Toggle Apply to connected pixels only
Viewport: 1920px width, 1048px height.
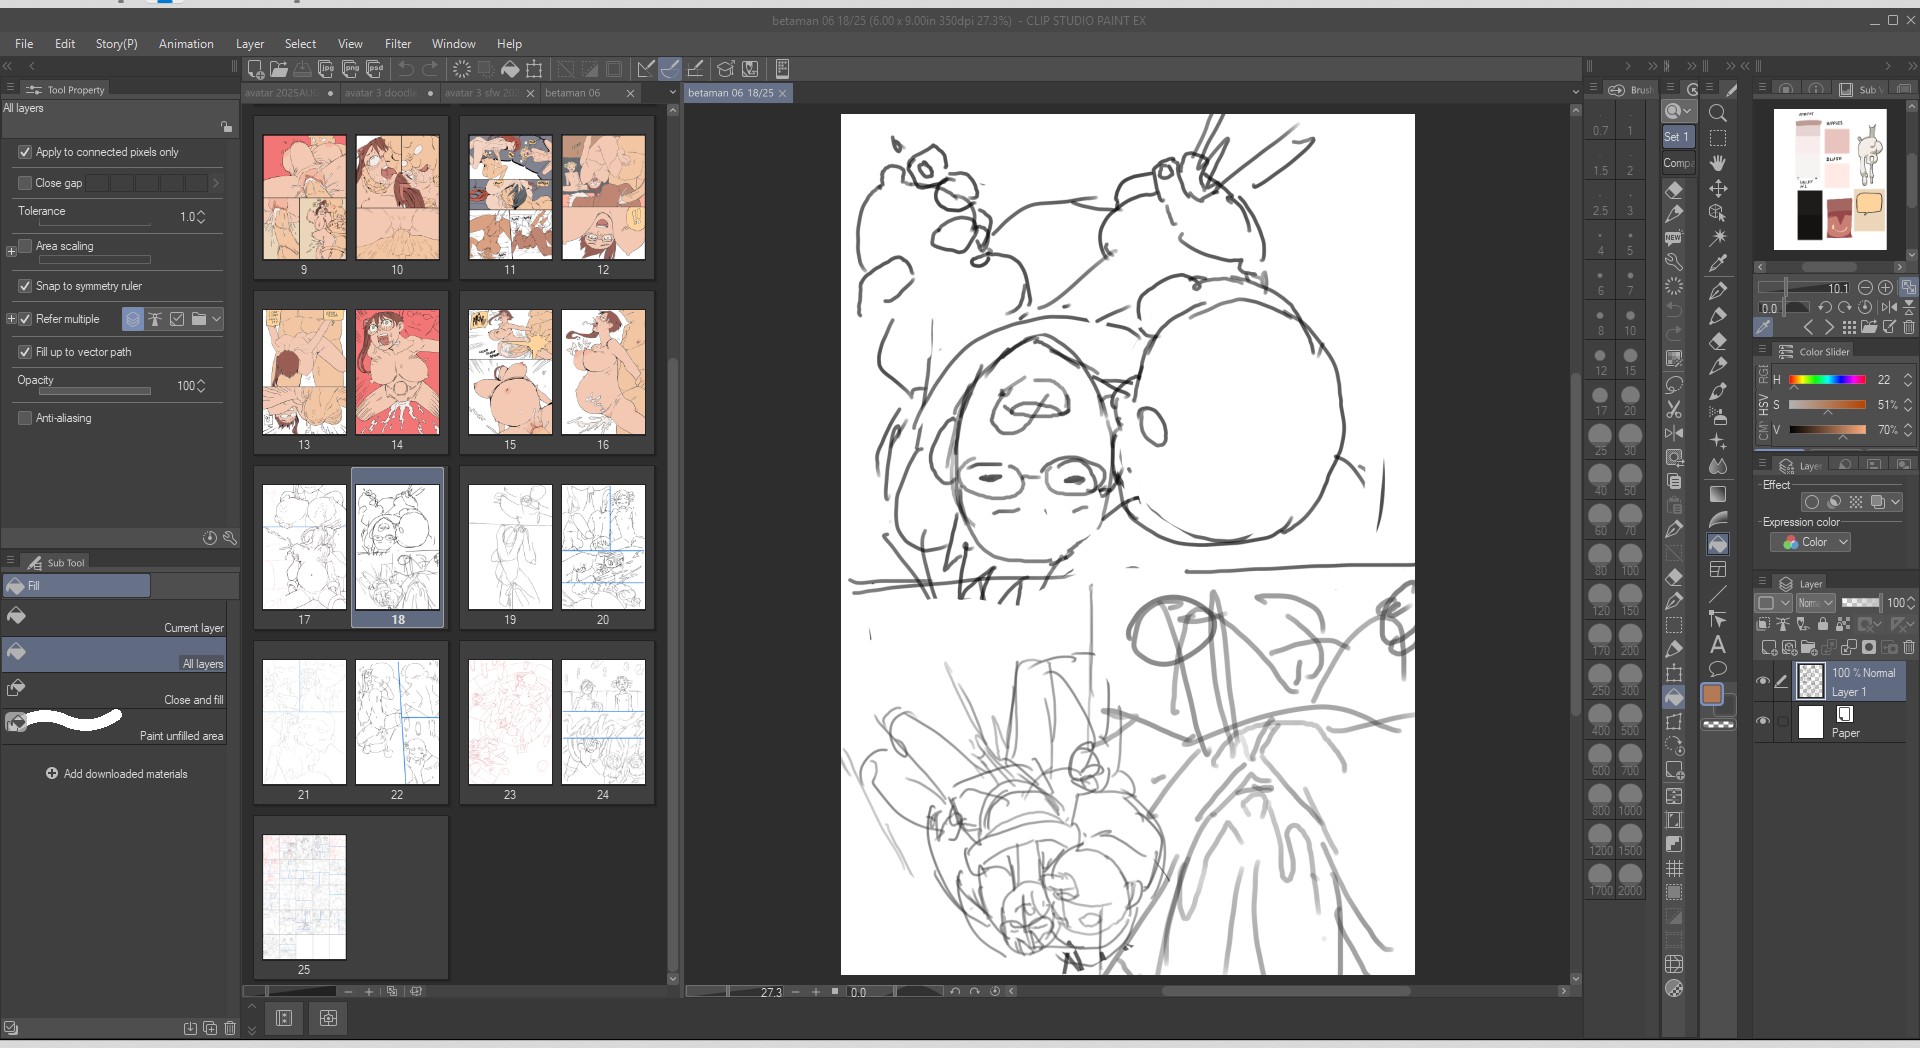[x=25, y=153]
